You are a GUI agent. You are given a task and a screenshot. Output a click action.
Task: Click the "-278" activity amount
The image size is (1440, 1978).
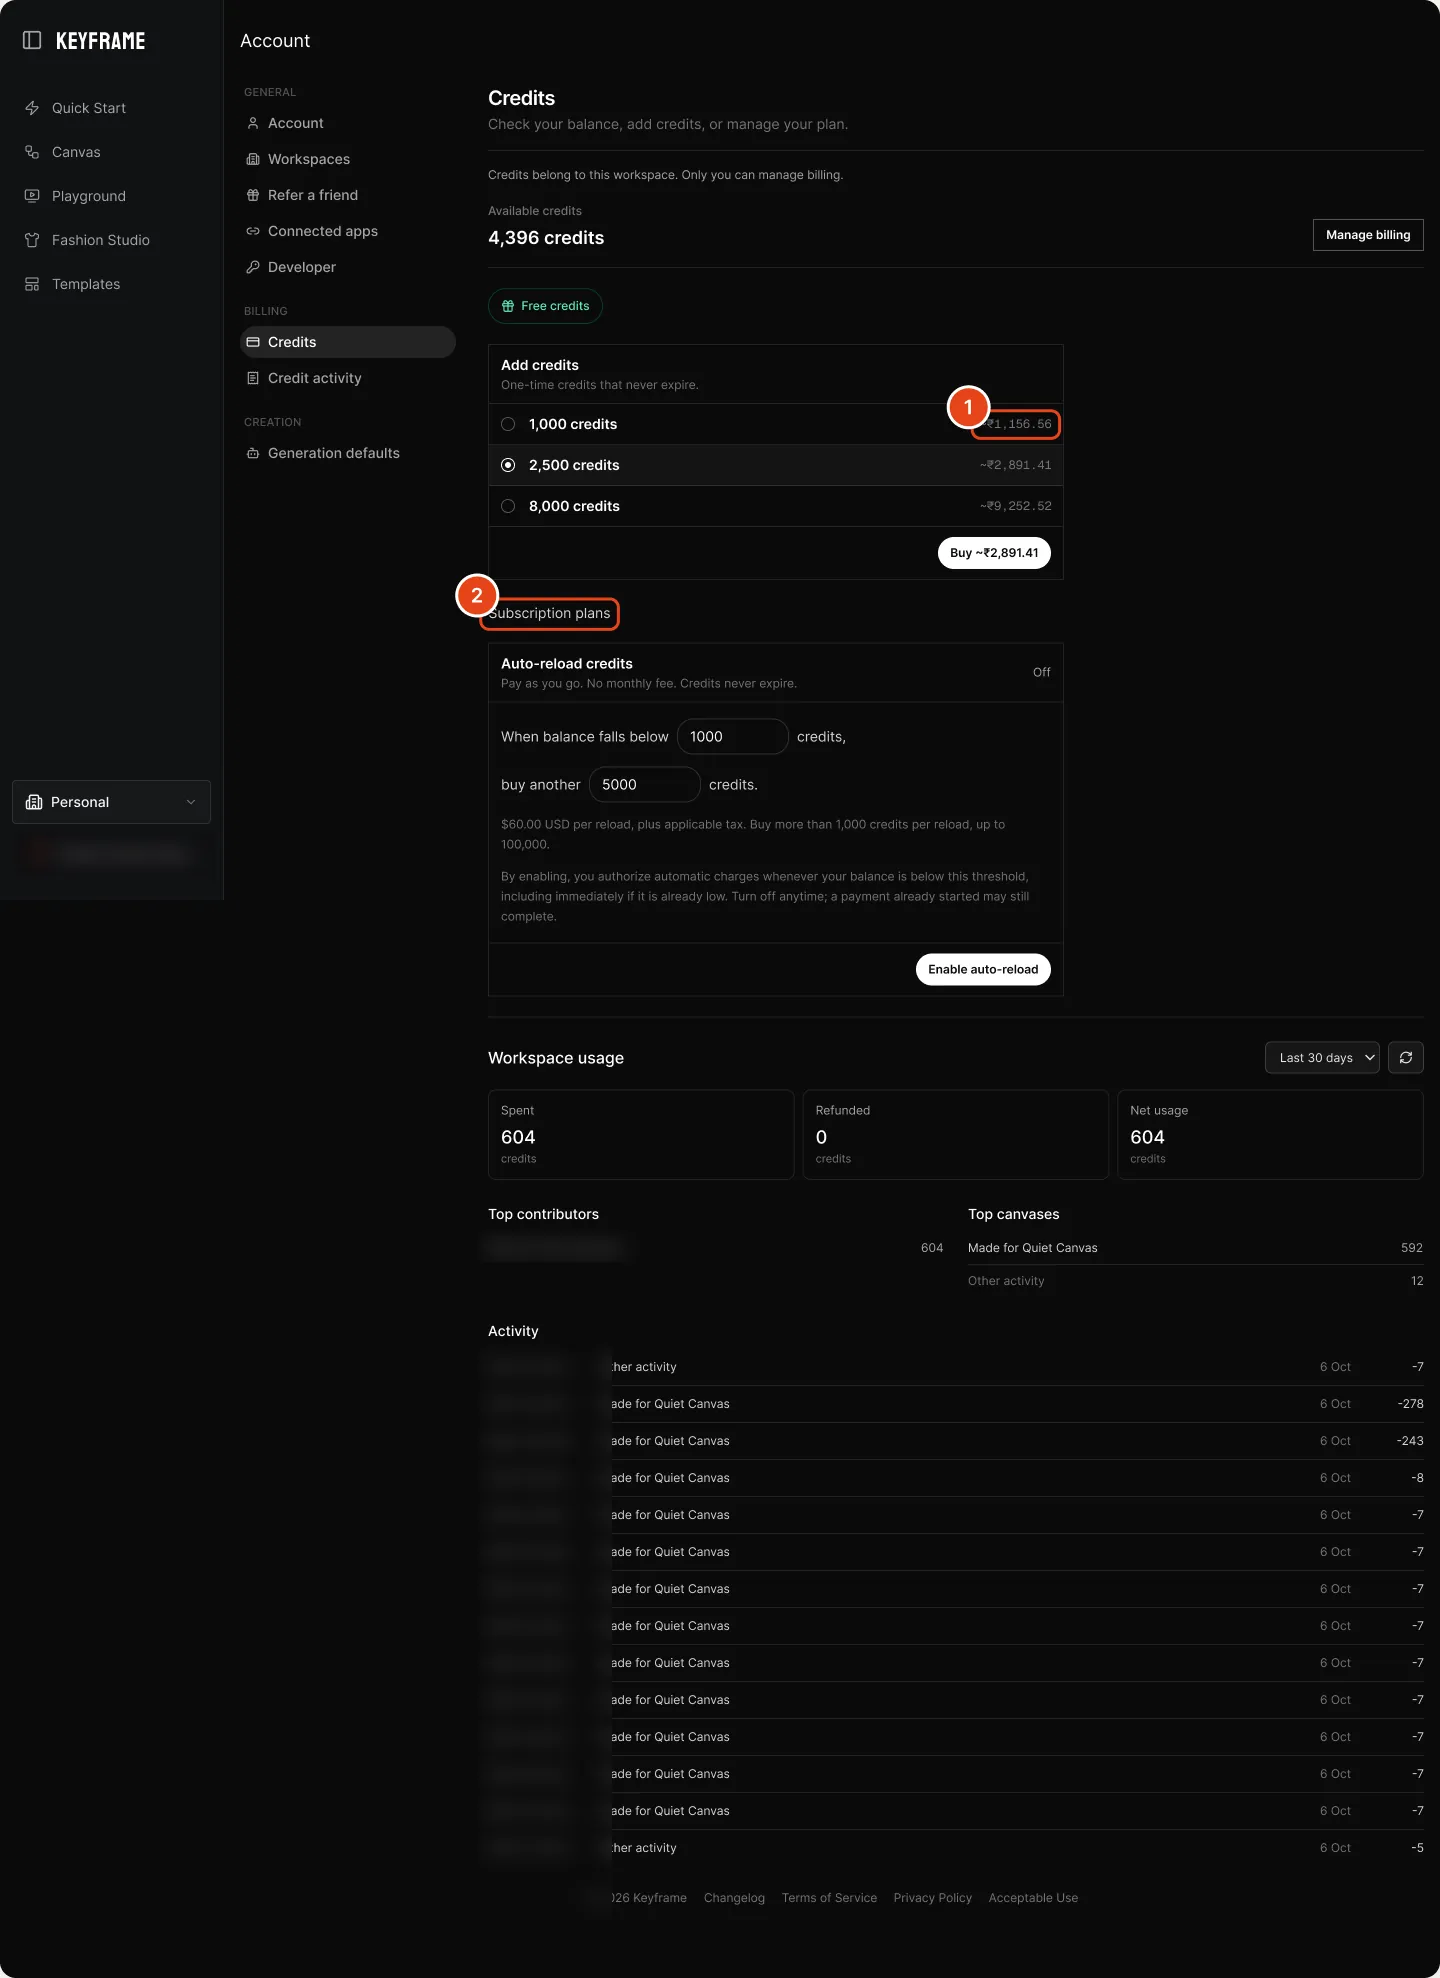point(1411,1404)
